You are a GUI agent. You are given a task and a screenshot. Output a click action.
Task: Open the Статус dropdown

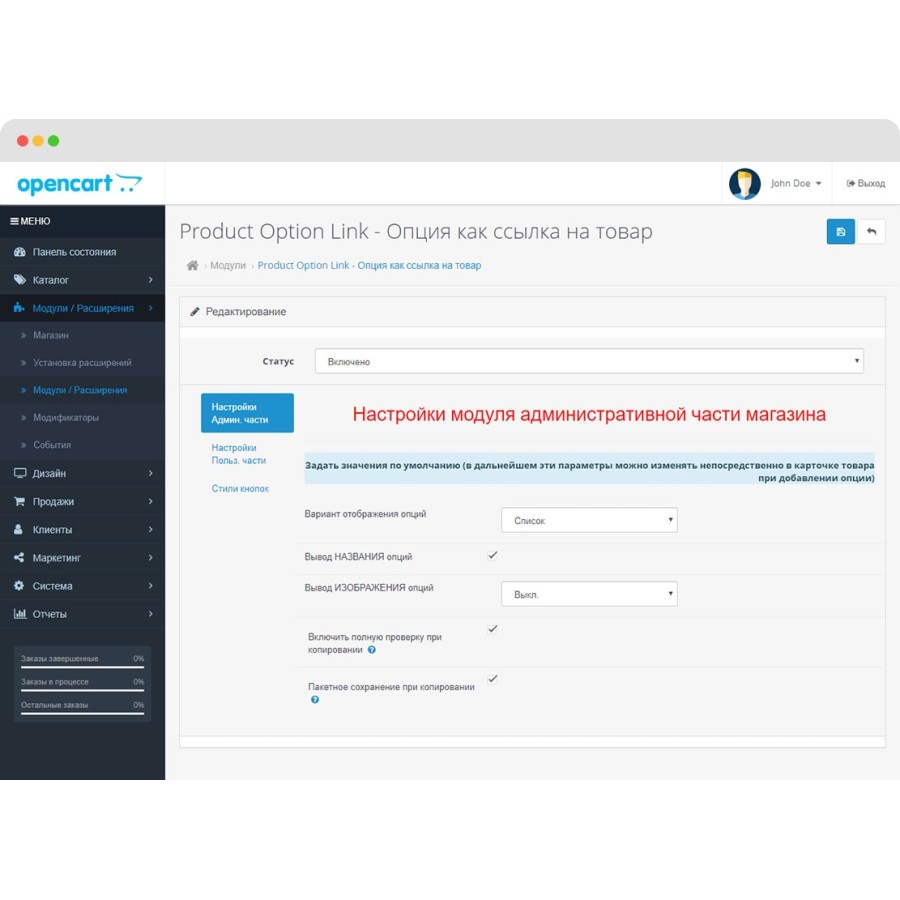[x=589, y=361]
